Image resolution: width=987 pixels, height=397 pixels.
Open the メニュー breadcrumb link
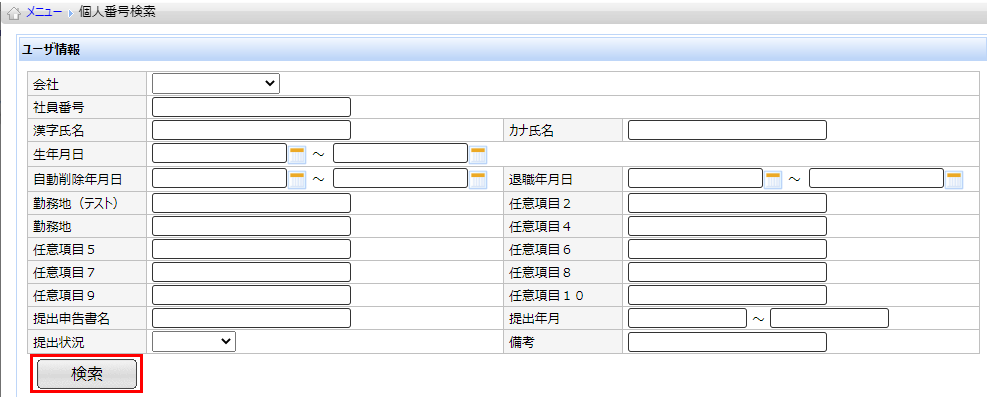coord(44,13)
